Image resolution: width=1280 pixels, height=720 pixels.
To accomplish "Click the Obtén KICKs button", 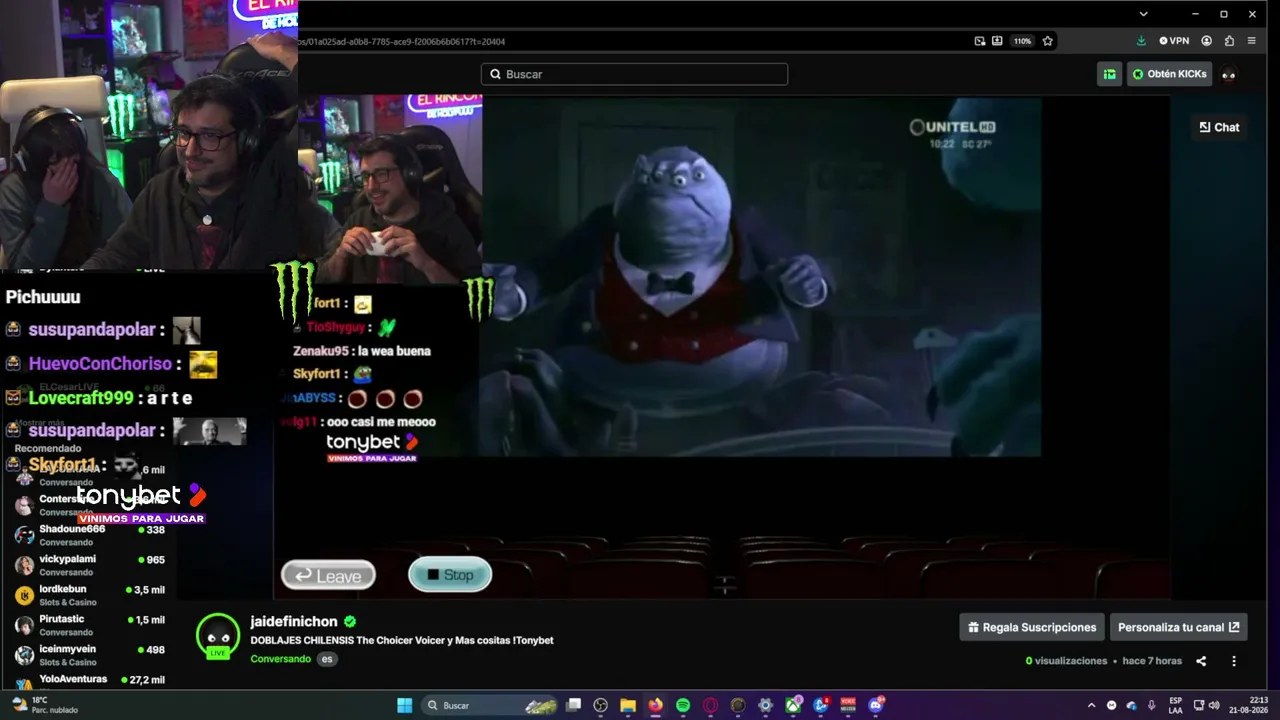I will tap(1169, 74).
